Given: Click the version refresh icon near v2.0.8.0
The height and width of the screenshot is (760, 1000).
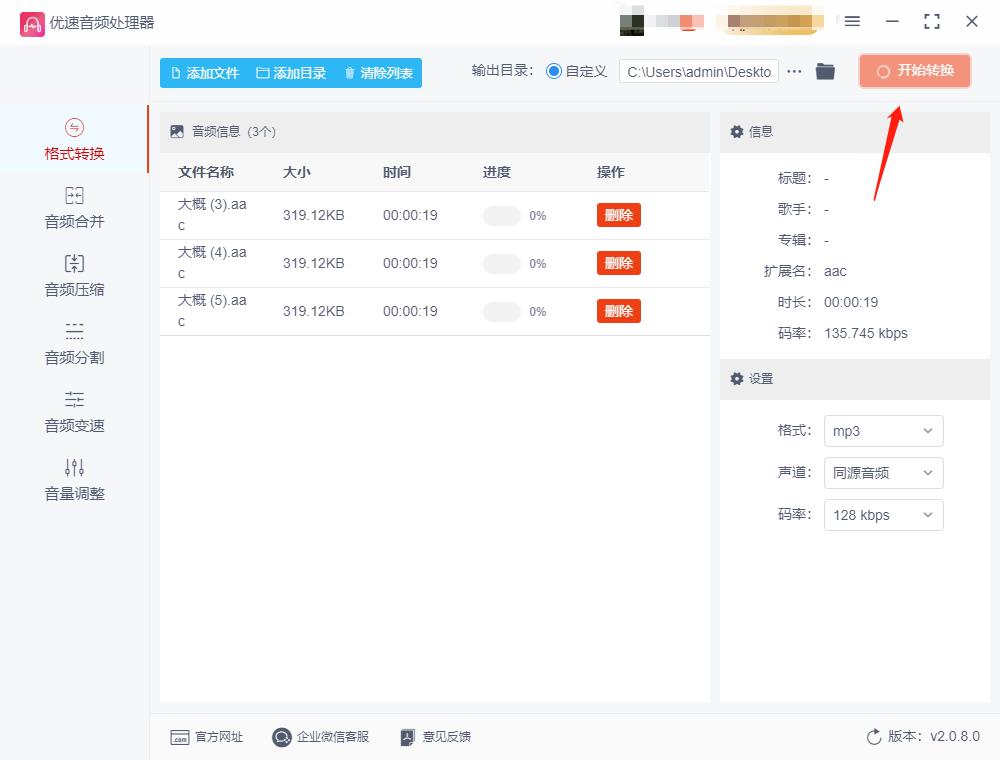Looking at the screenshot, I should pos(871,736).
